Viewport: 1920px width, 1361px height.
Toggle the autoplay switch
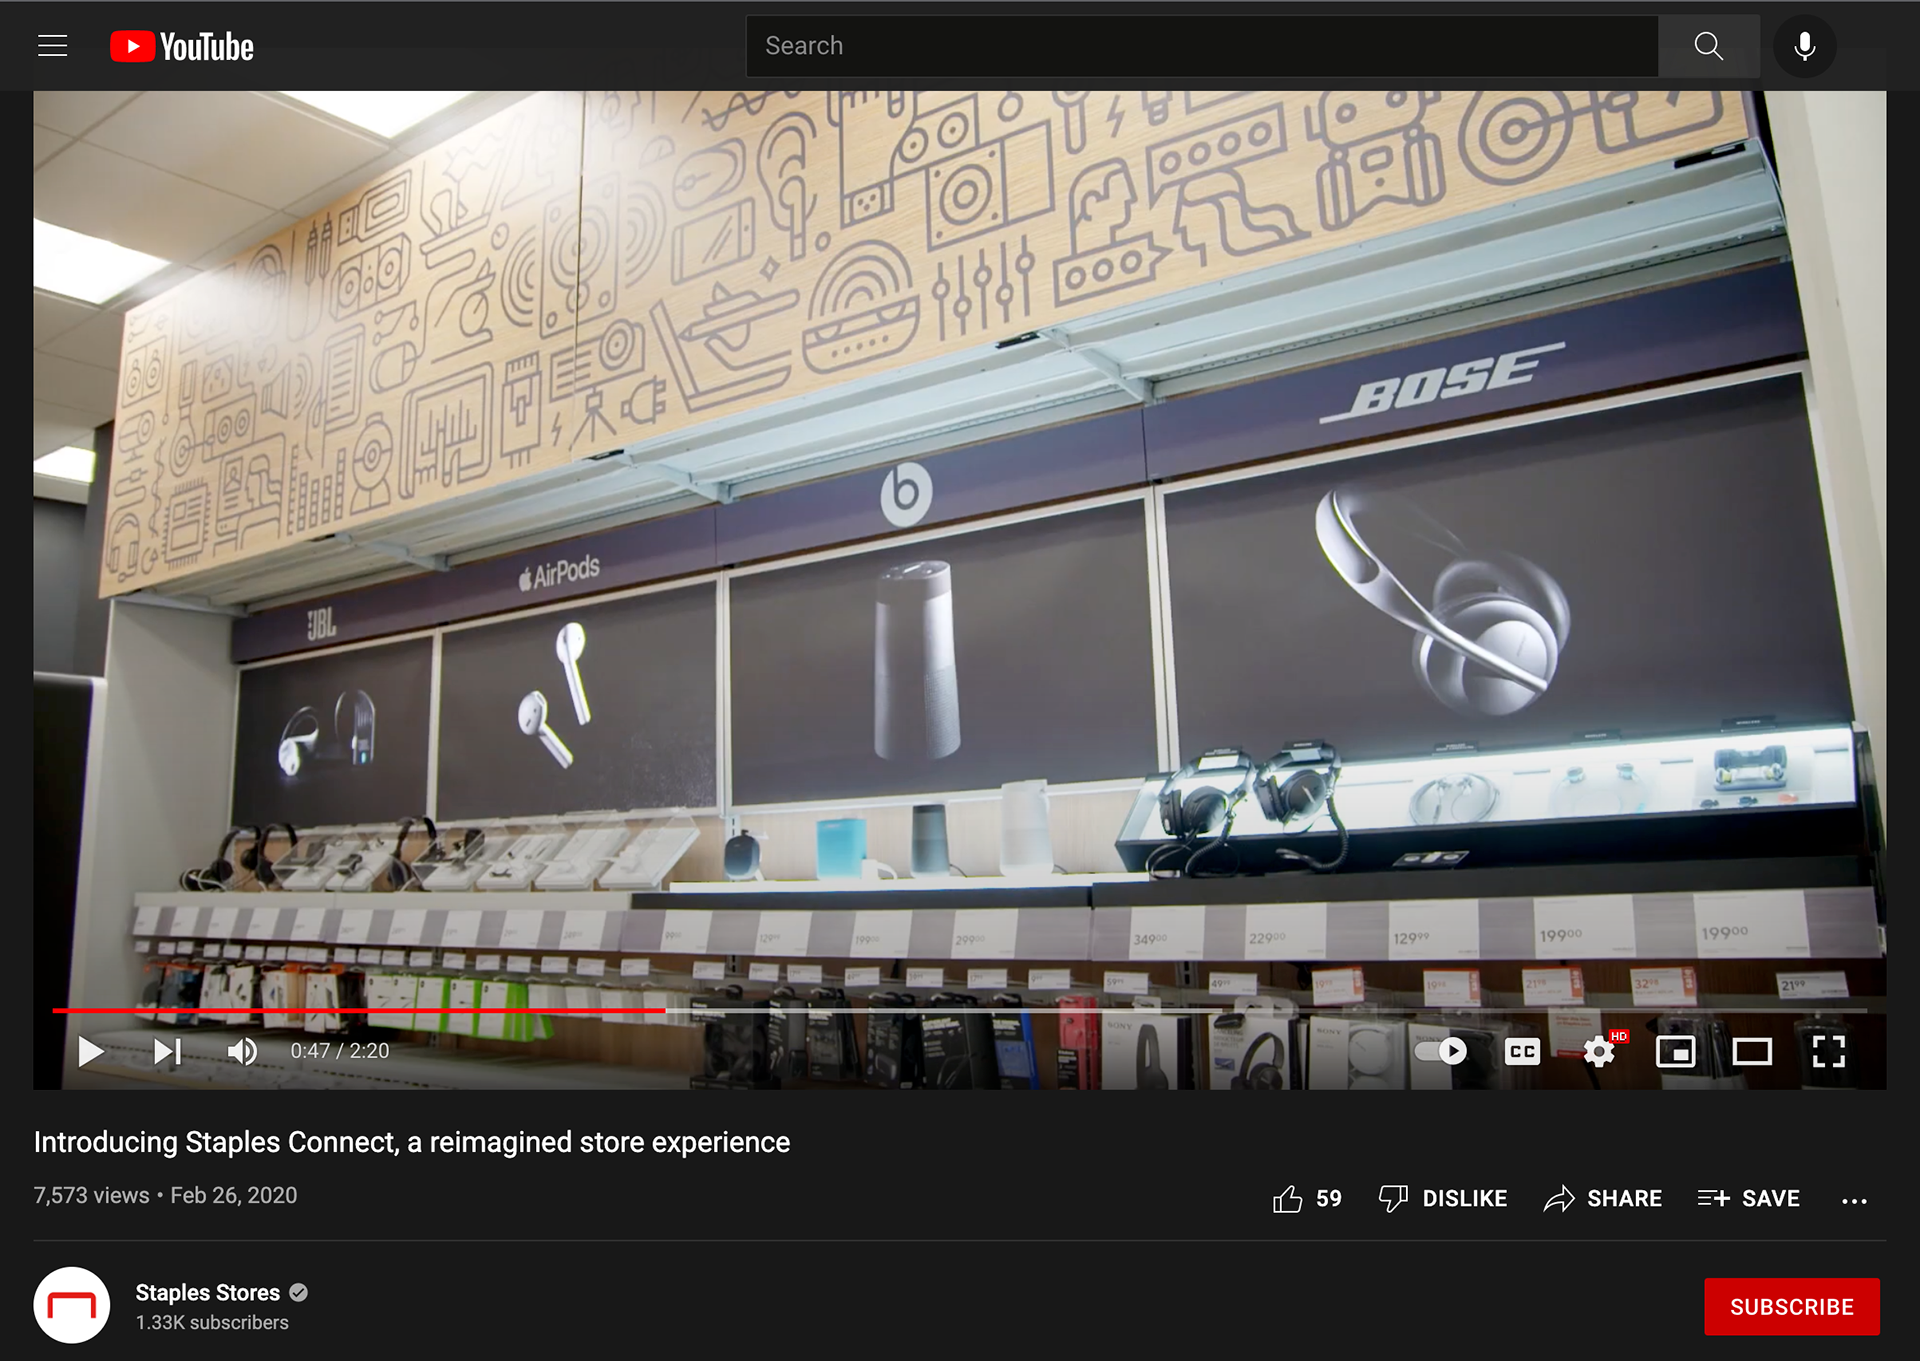tap(1441, 1051)
